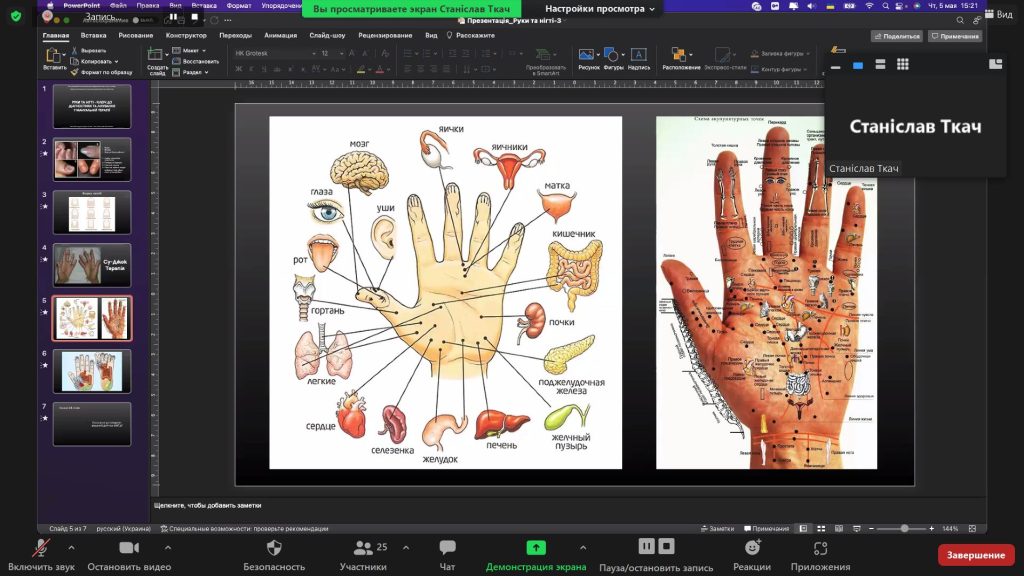Select Zoom gallery grid view icon

[903, 64]
